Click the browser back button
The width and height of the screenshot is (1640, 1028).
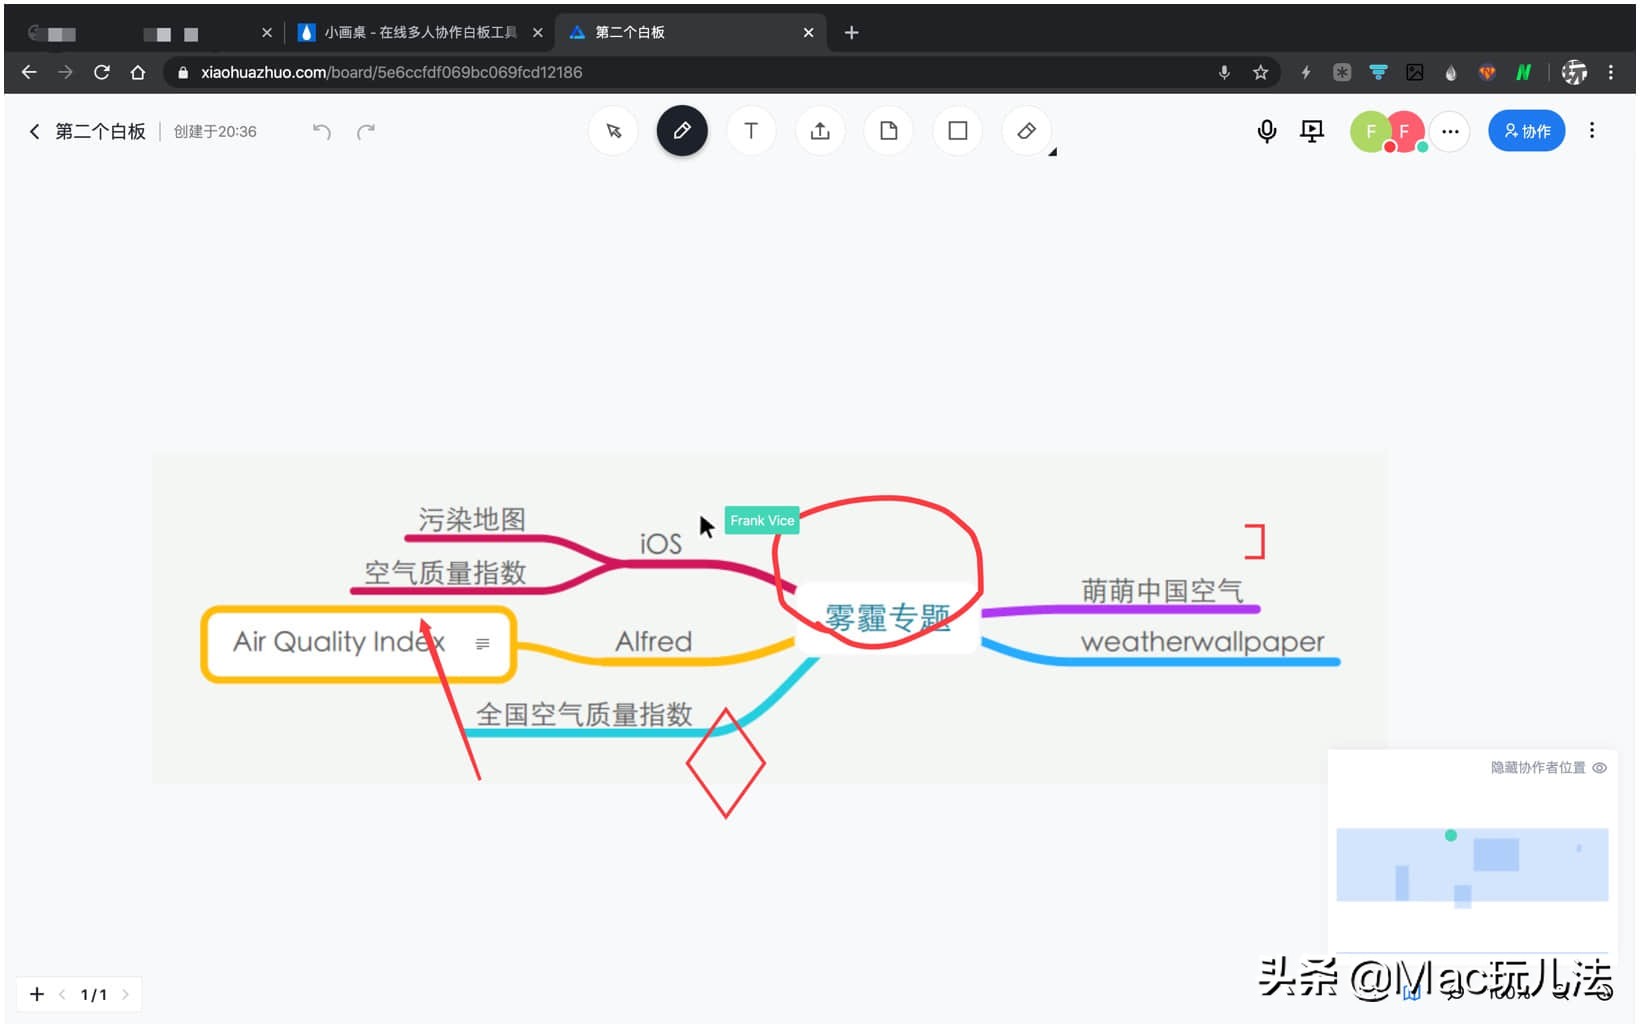tap(29, 72)
